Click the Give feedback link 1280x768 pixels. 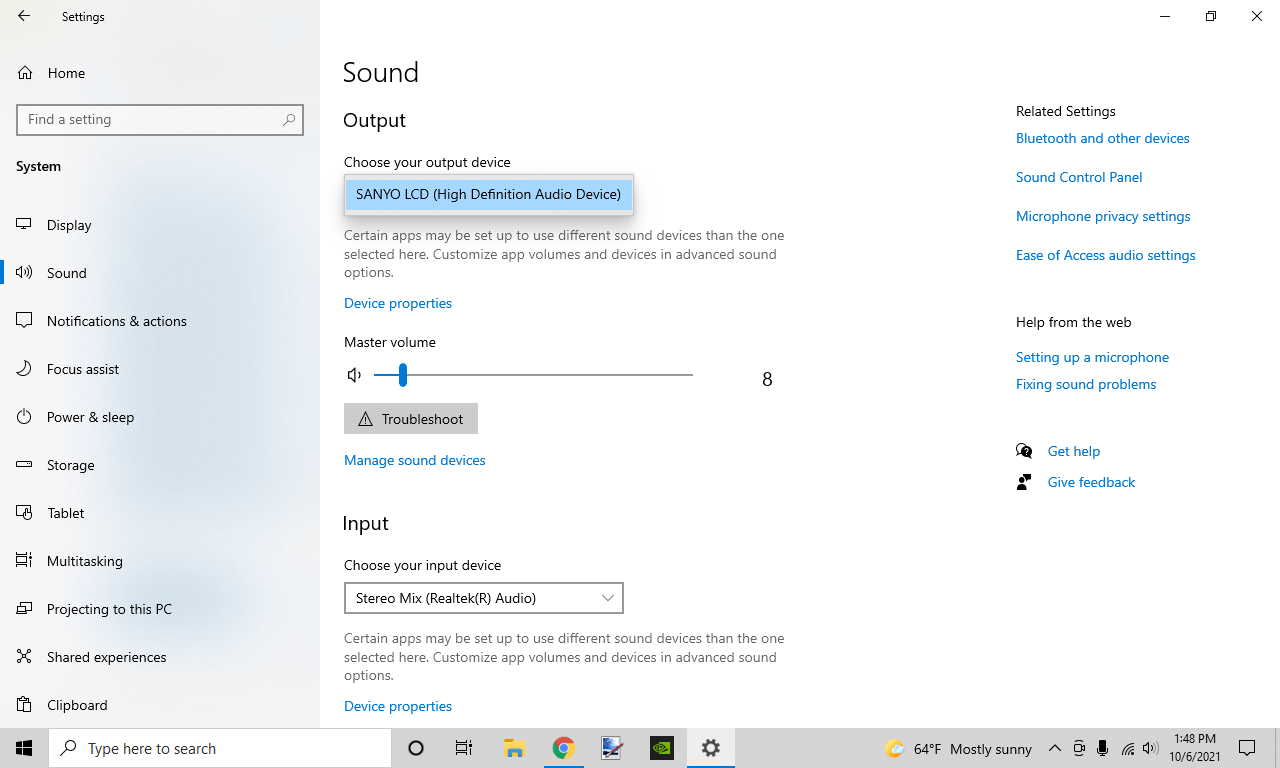(1091, 482)
